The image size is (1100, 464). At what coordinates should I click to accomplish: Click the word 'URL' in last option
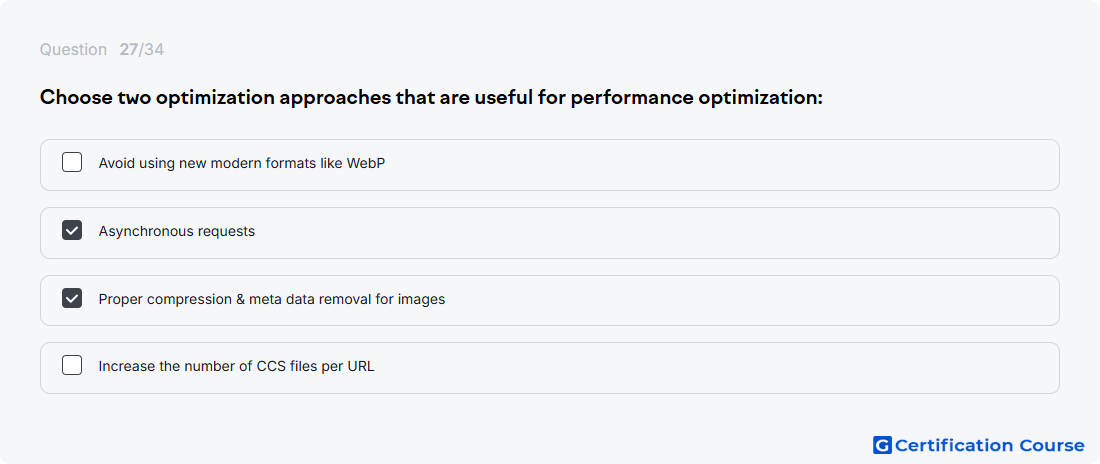point(361,366)
